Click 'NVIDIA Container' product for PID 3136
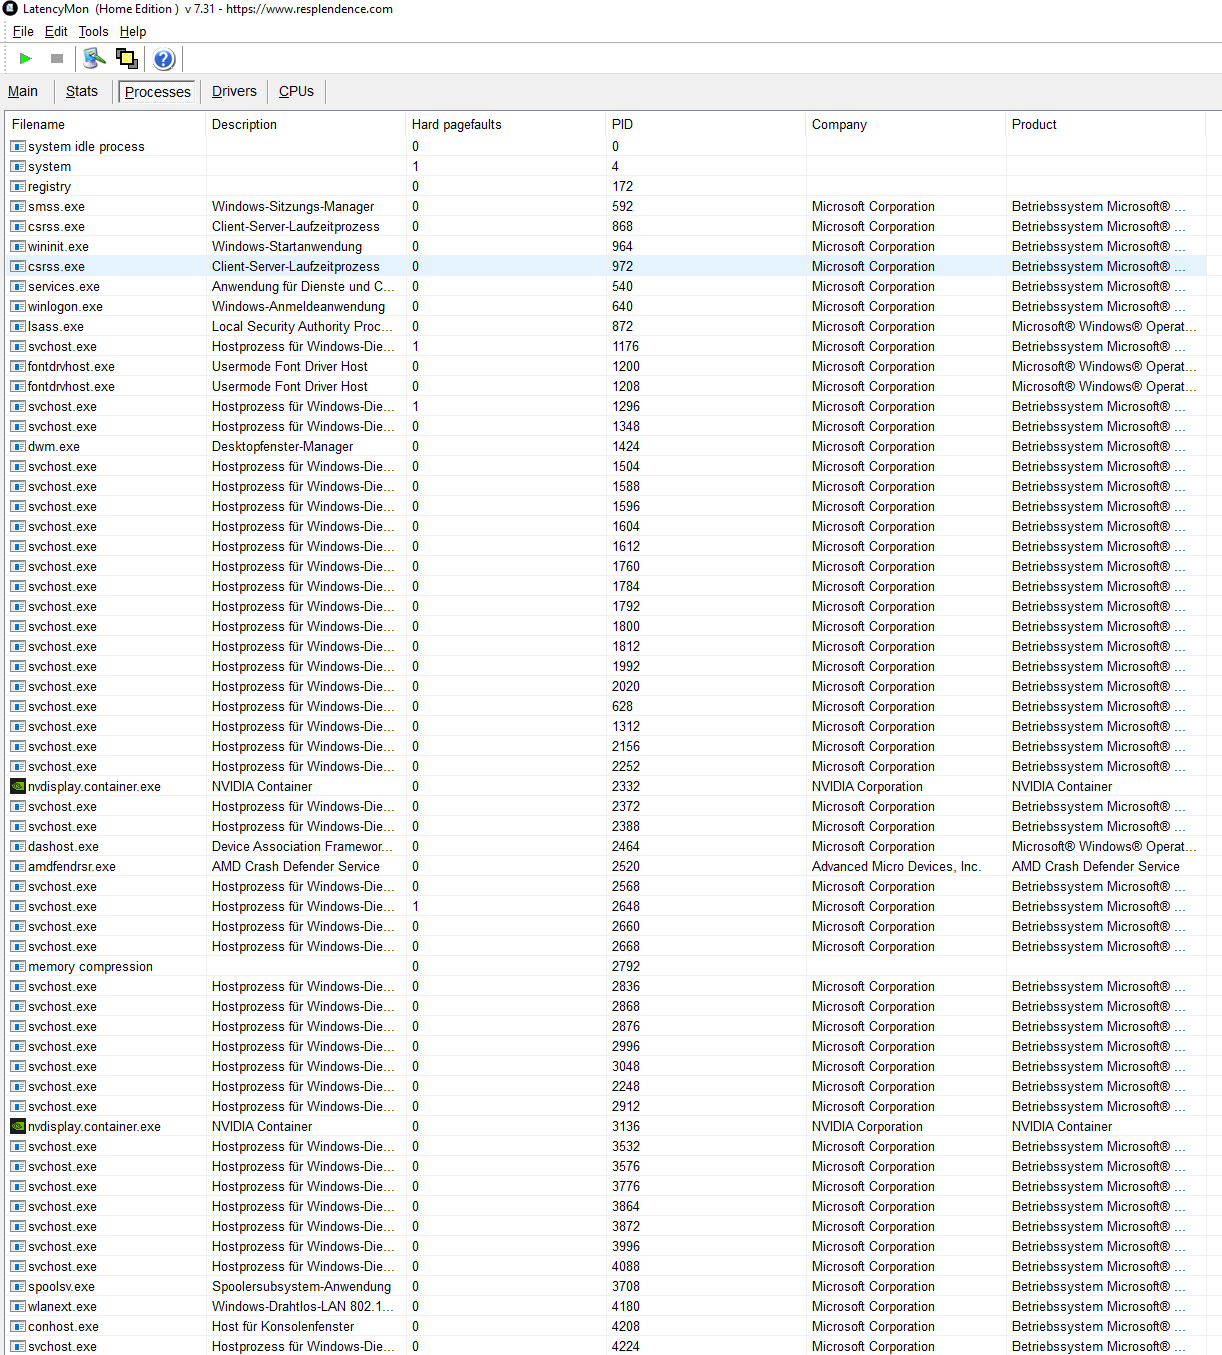This screenshot has height=1355, width=1222. click(1062, 1126)
